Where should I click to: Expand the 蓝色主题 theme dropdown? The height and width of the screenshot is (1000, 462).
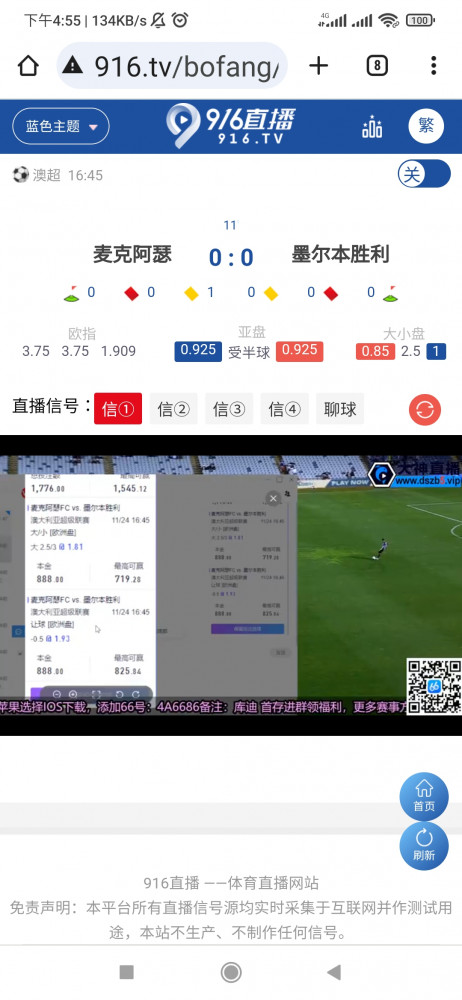pos(61,126)
